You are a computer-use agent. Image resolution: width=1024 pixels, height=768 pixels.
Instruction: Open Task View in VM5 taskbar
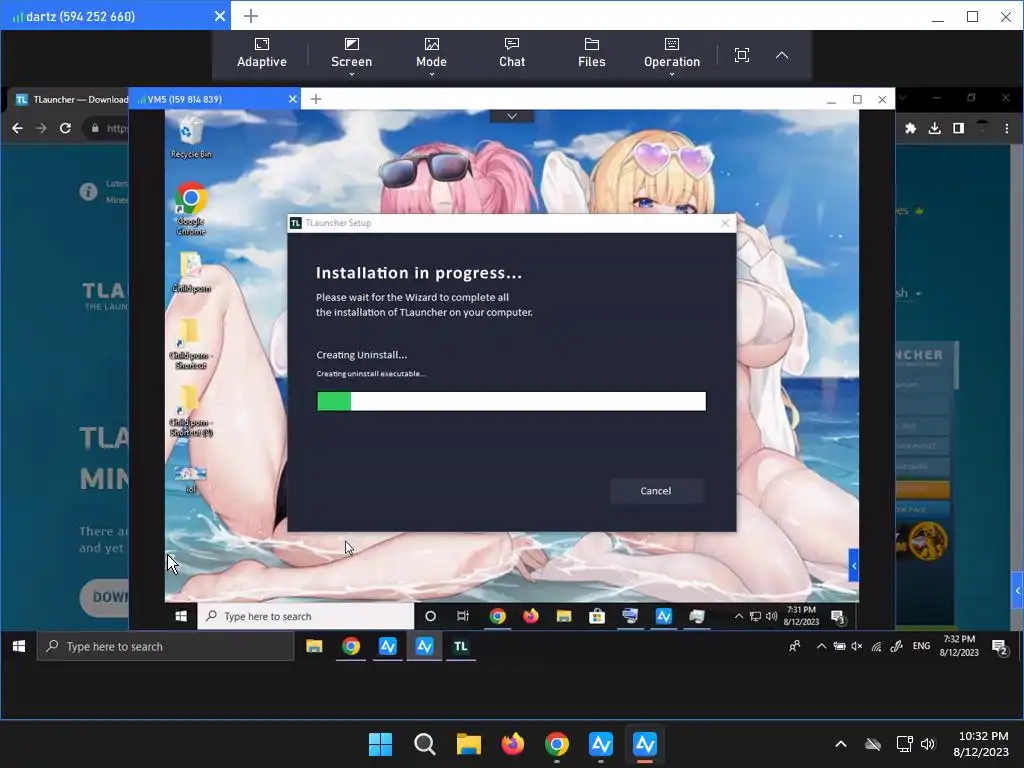pos(463,616)
